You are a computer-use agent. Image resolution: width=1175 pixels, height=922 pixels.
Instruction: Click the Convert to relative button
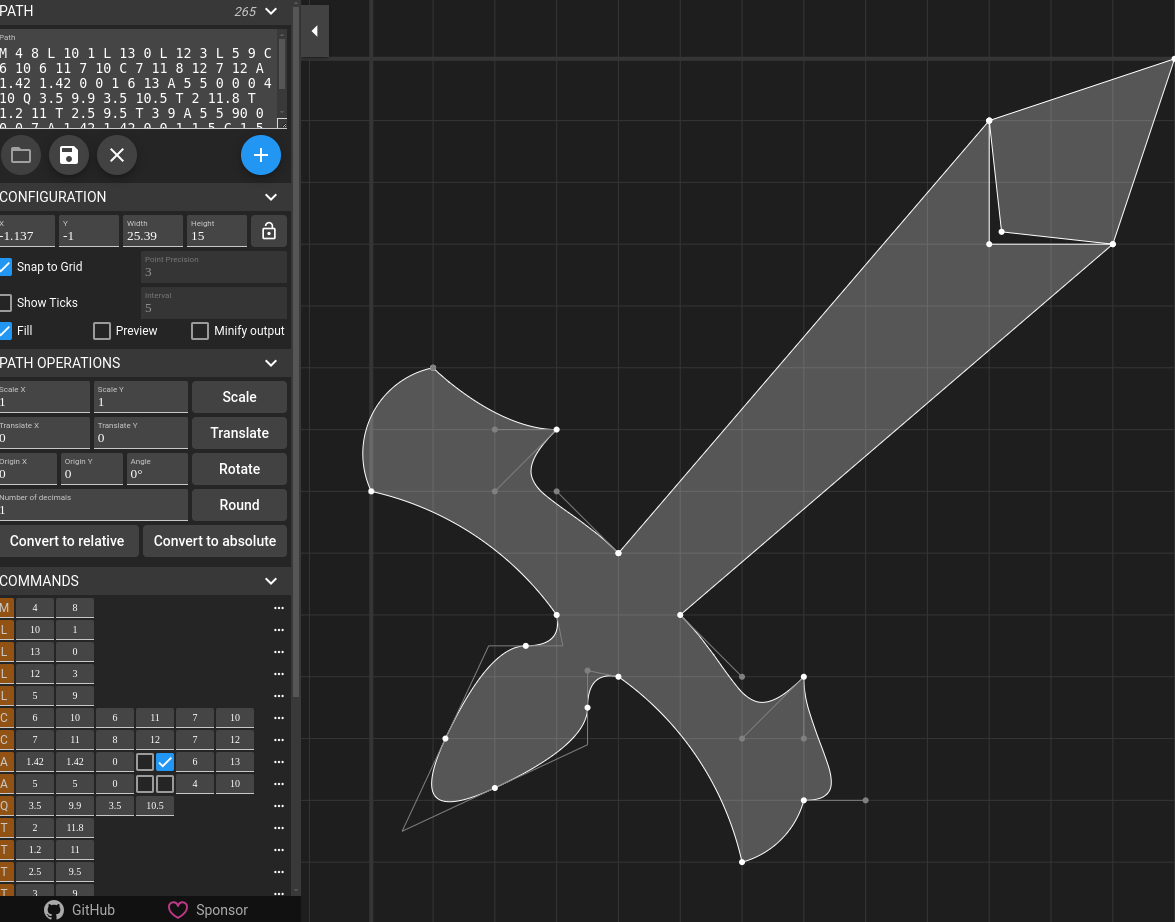67,541
